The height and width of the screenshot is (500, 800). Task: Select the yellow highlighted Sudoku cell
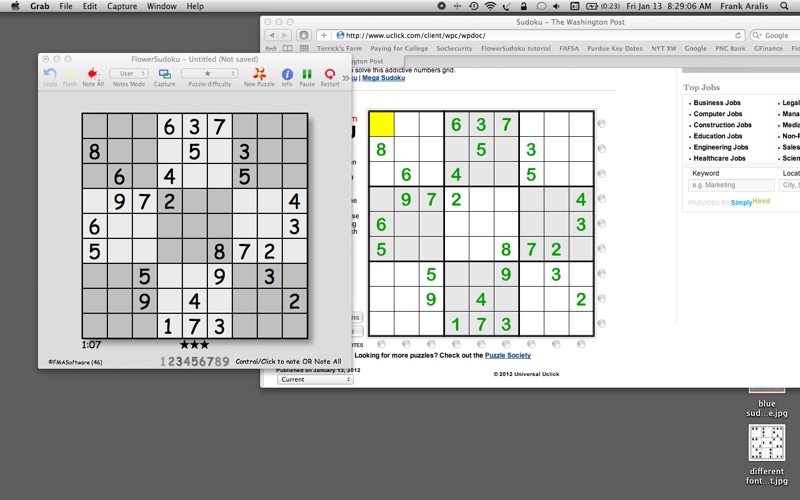(x=381, y=124)
